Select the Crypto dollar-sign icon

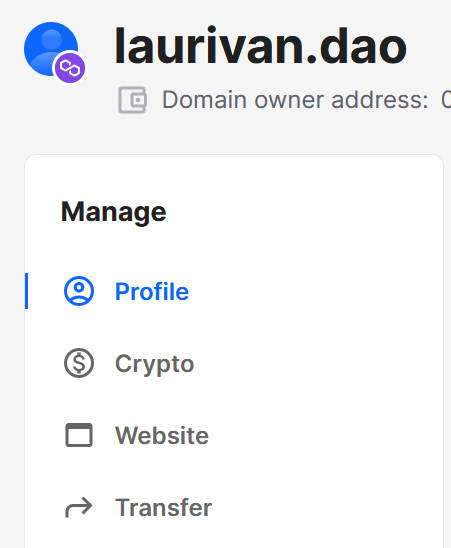(x=79, y=363)
